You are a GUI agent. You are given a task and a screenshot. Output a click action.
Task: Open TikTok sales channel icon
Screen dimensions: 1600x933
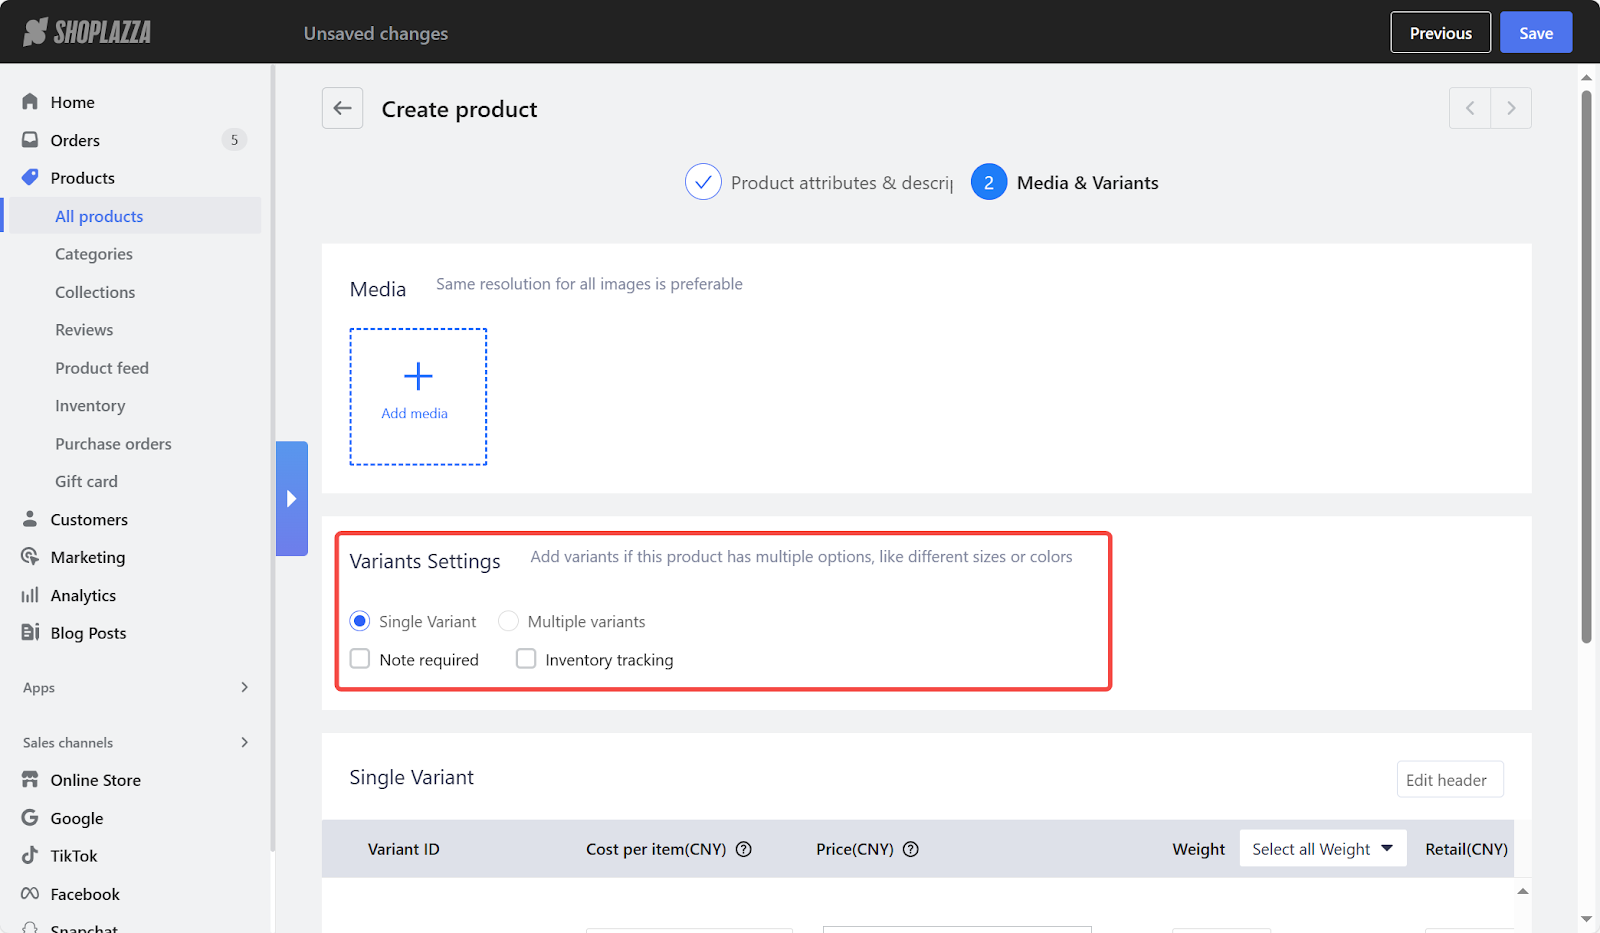[30, 856]
